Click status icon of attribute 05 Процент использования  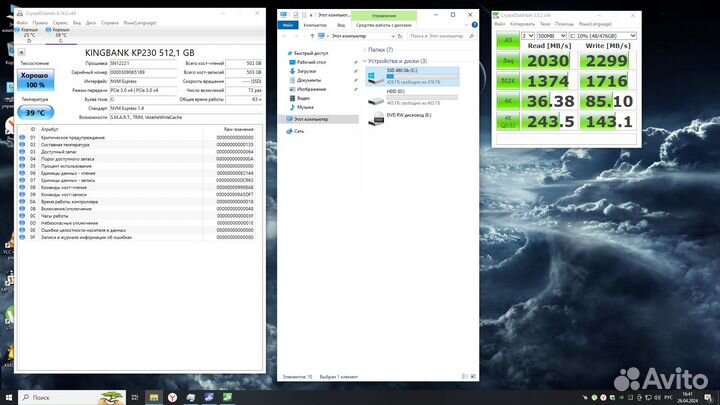[x=22, y=166]
